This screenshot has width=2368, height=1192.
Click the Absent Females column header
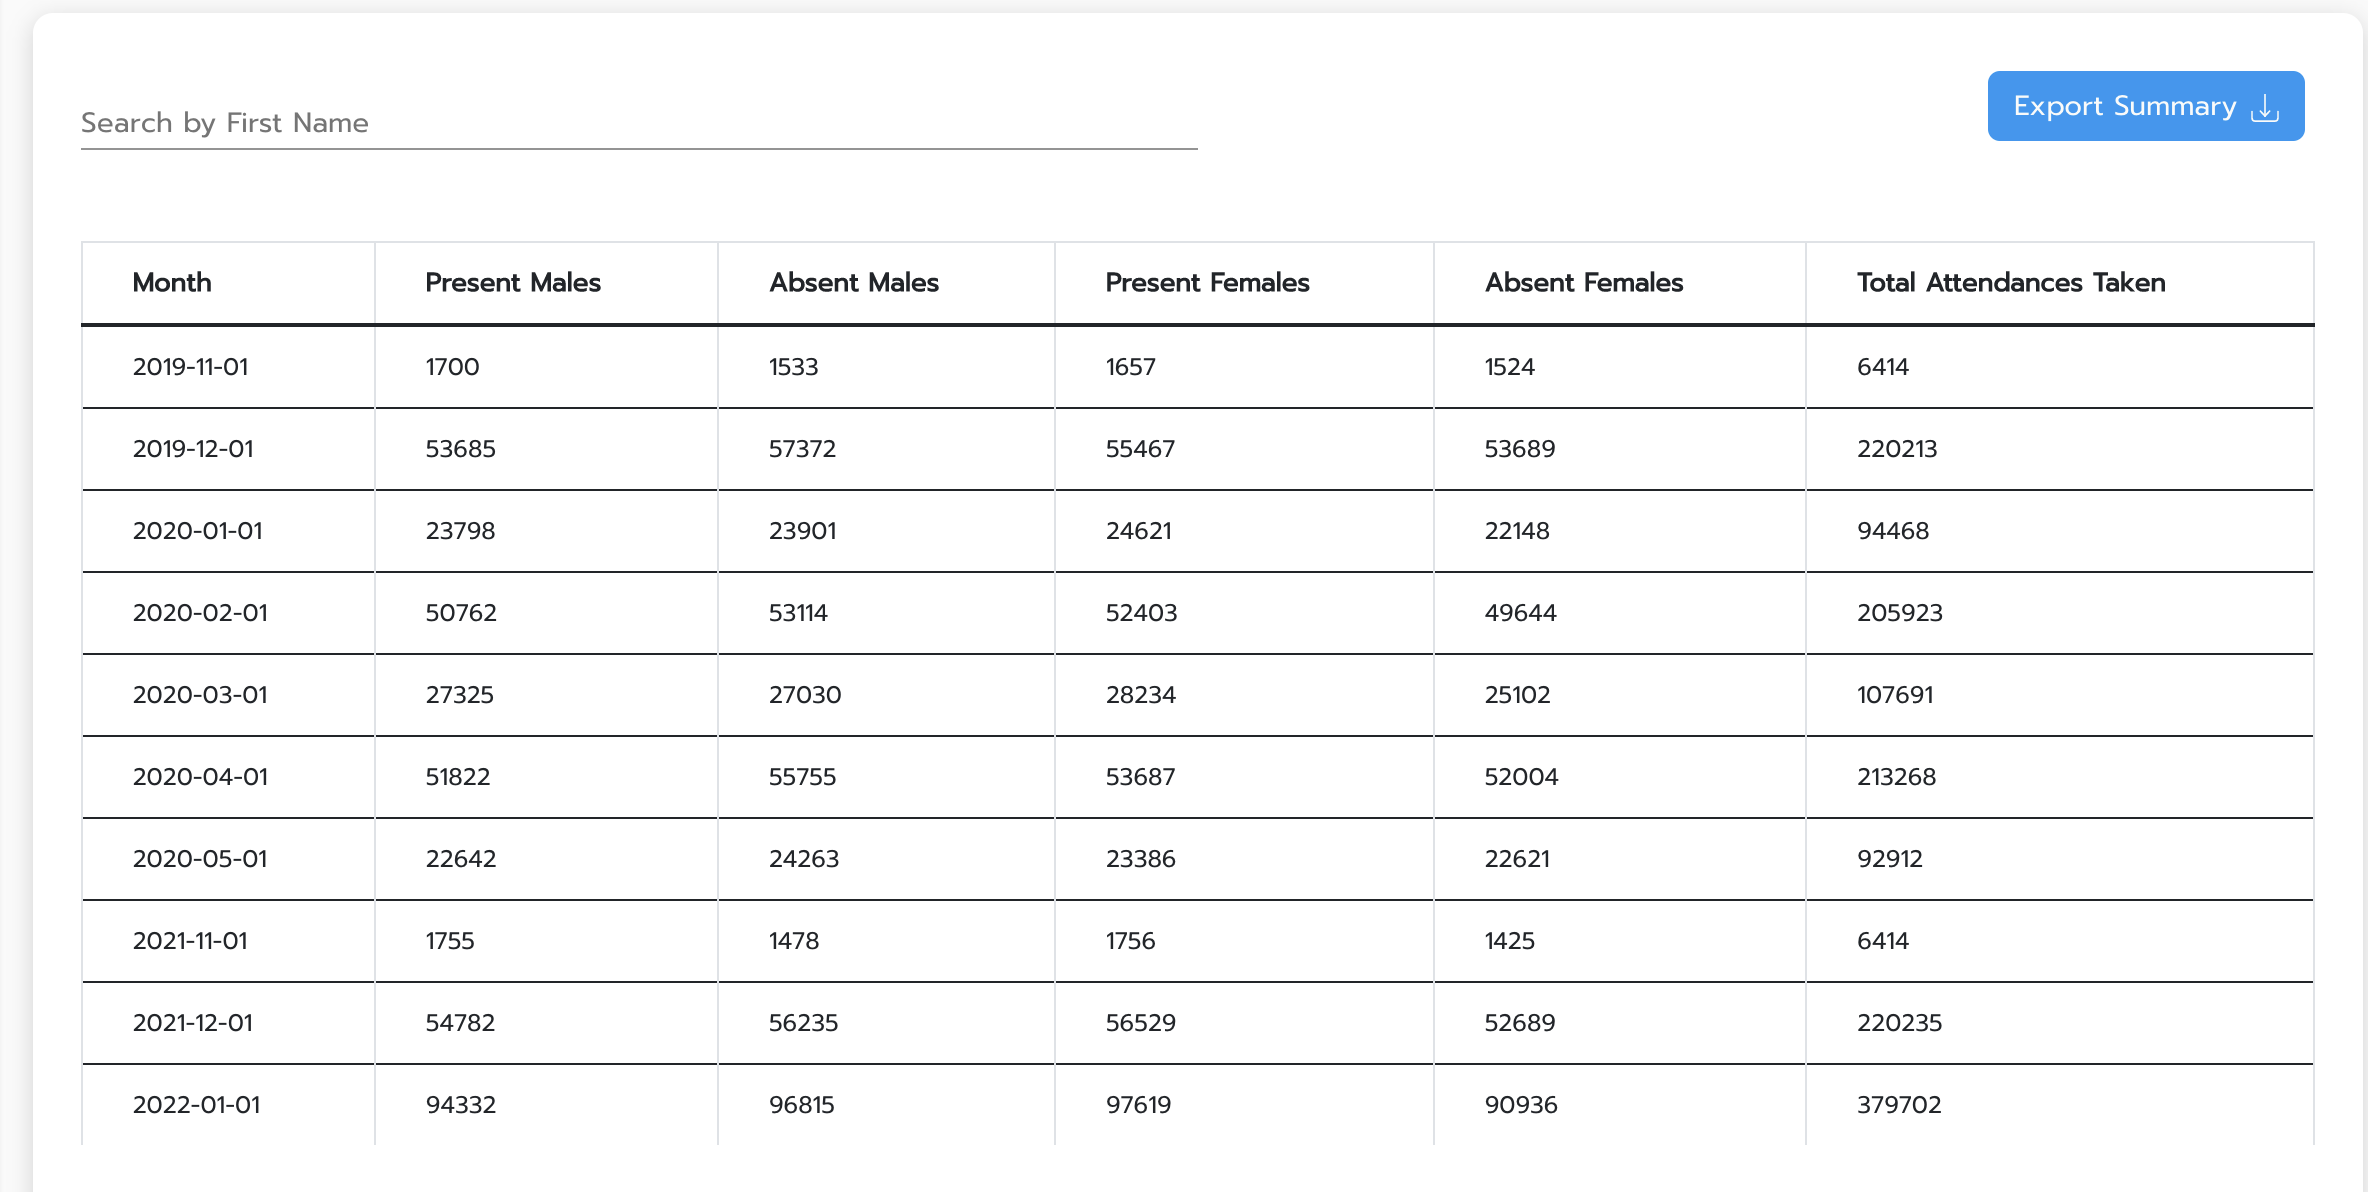(1584, 283)
